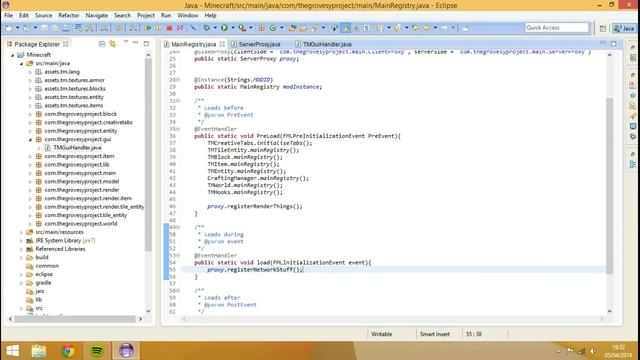The width and height of the screenshot is (640, 360).
Task: Toggle code folding at line 28
Action: [x=178, y=80]
